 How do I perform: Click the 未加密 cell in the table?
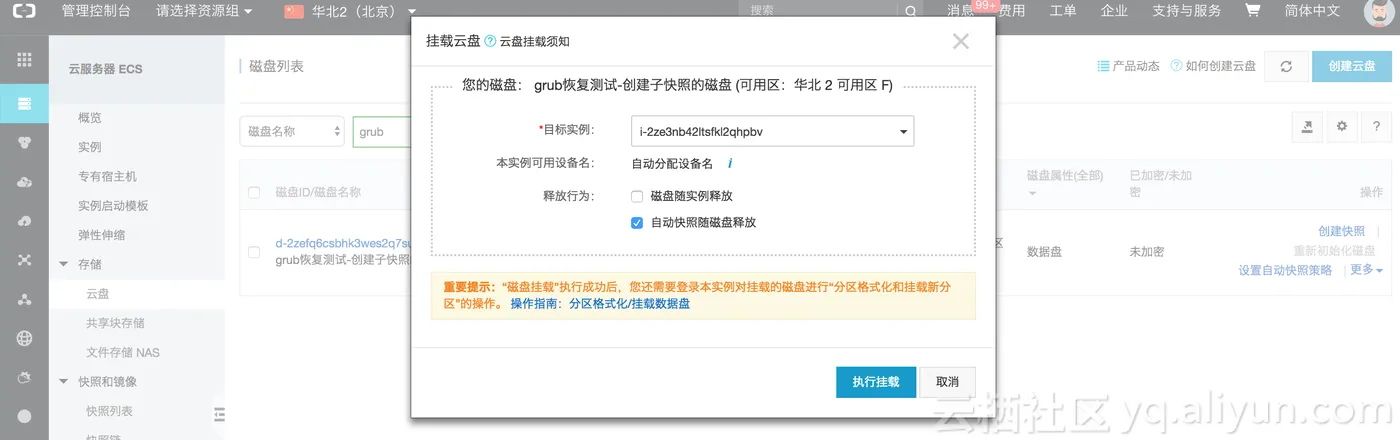(x=1146, y=252)
